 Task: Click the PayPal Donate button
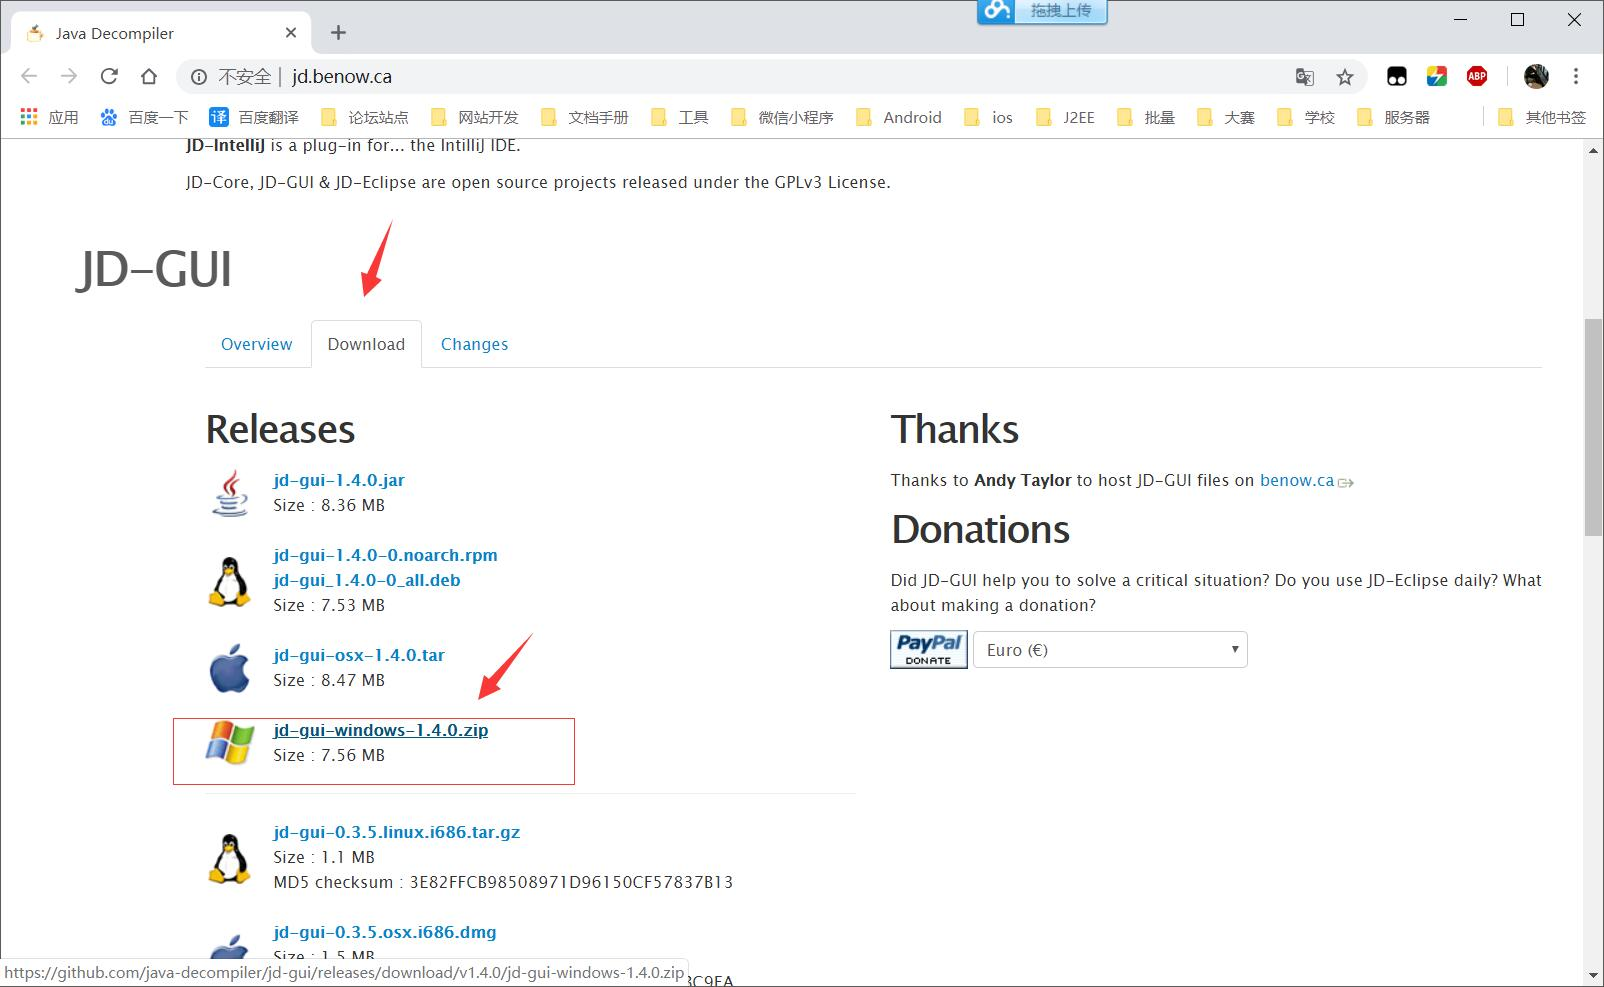click(x=929, y=650)
